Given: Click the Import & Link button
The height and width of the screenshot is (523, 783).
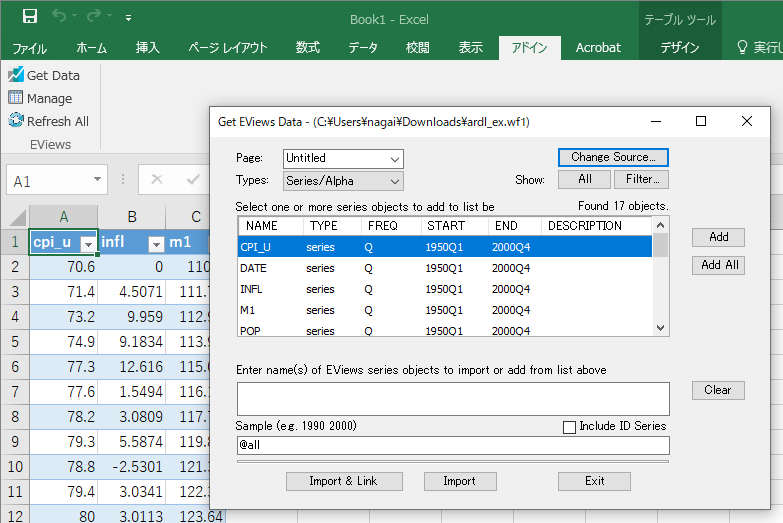Looking at the screenshot, I should pos(344,482).
